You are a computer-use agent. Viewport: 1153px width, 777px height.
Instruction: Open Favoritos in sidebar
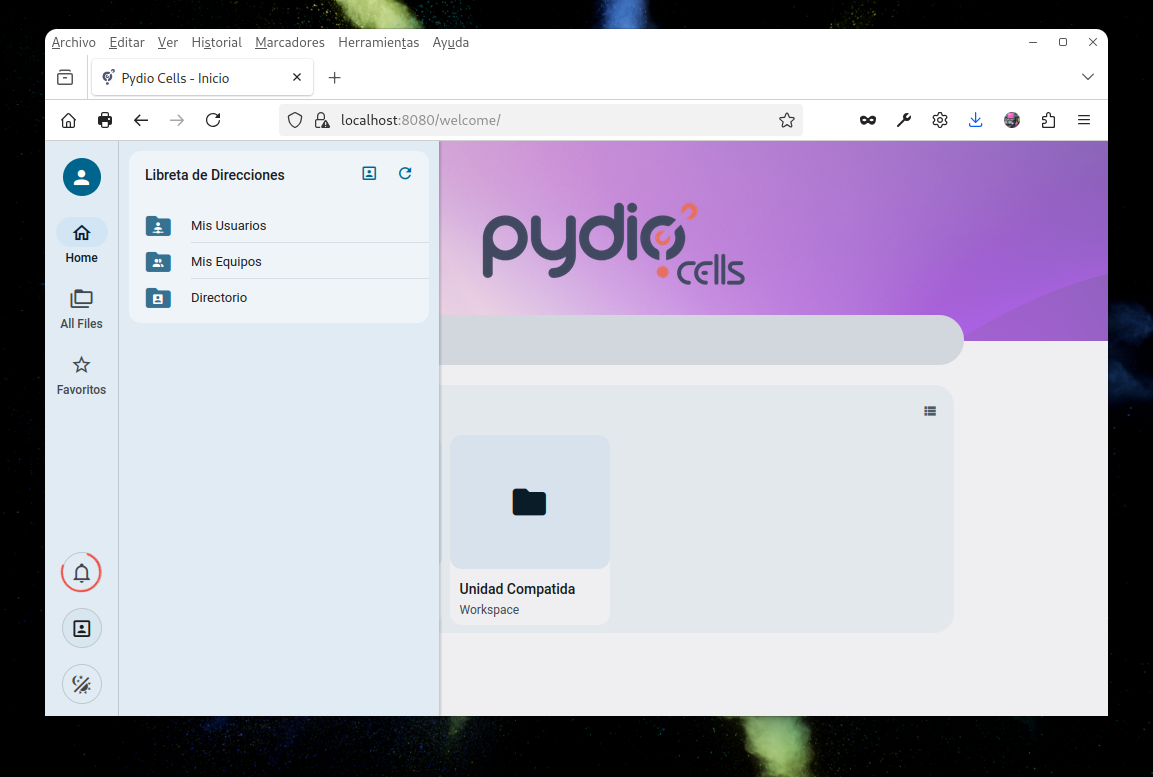[x=82, y=376]
